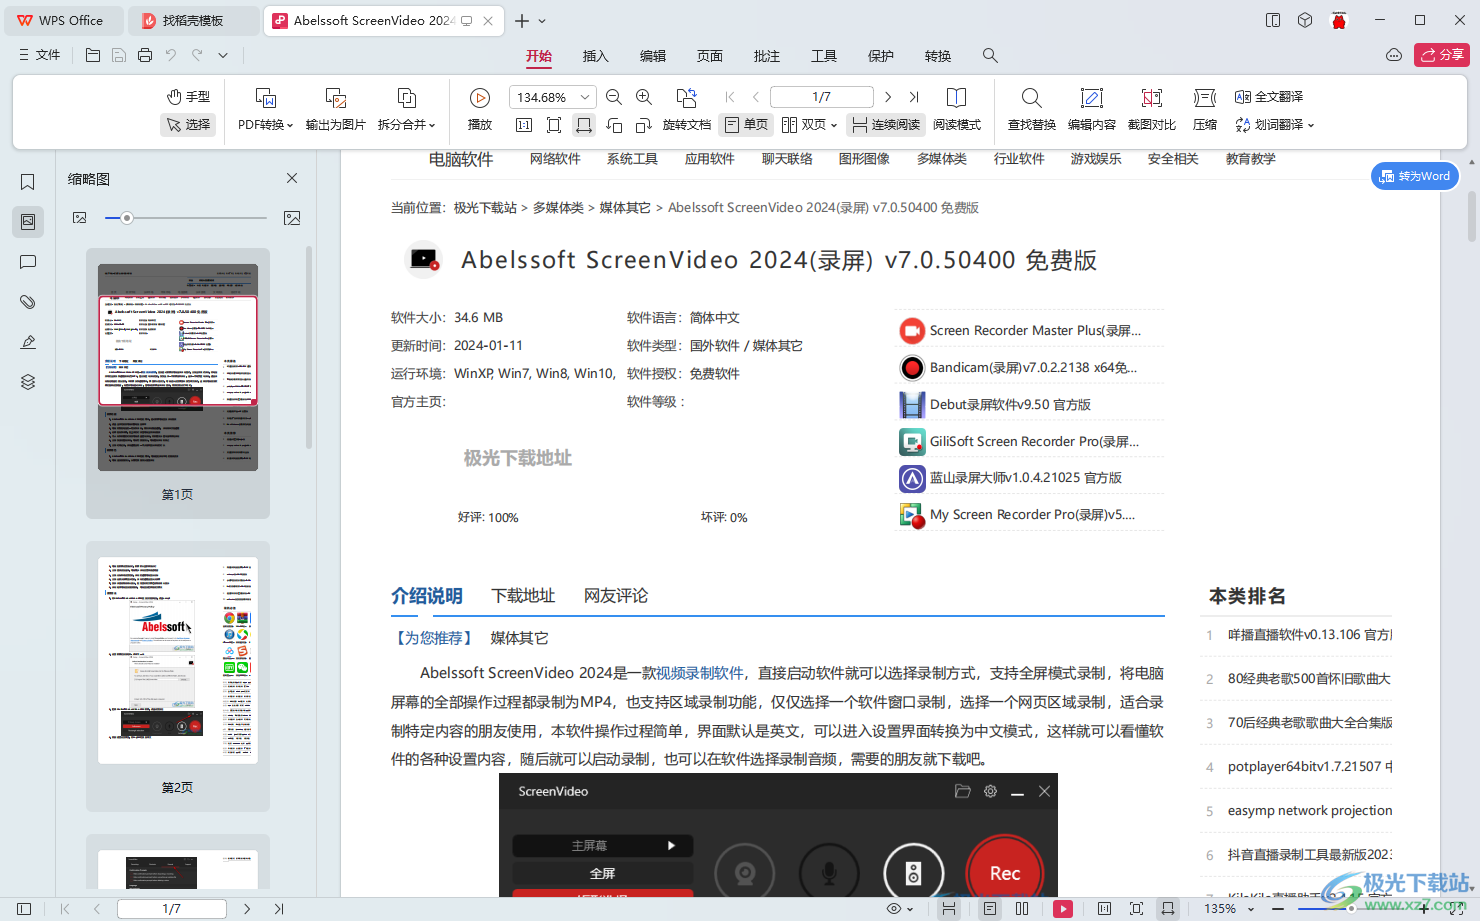Expand the PDF convert dropdown arrow
This screenshot has height=921, width=1480.
click(290, 126)
